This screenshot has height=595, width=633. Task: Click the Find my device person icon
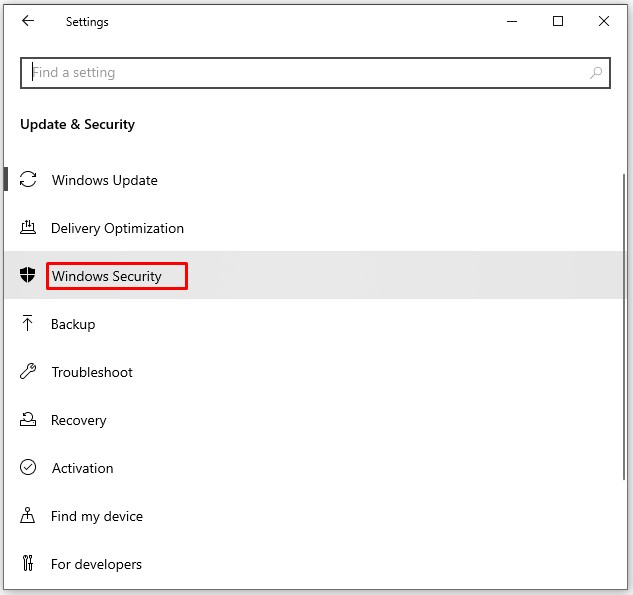pos(29,516)
